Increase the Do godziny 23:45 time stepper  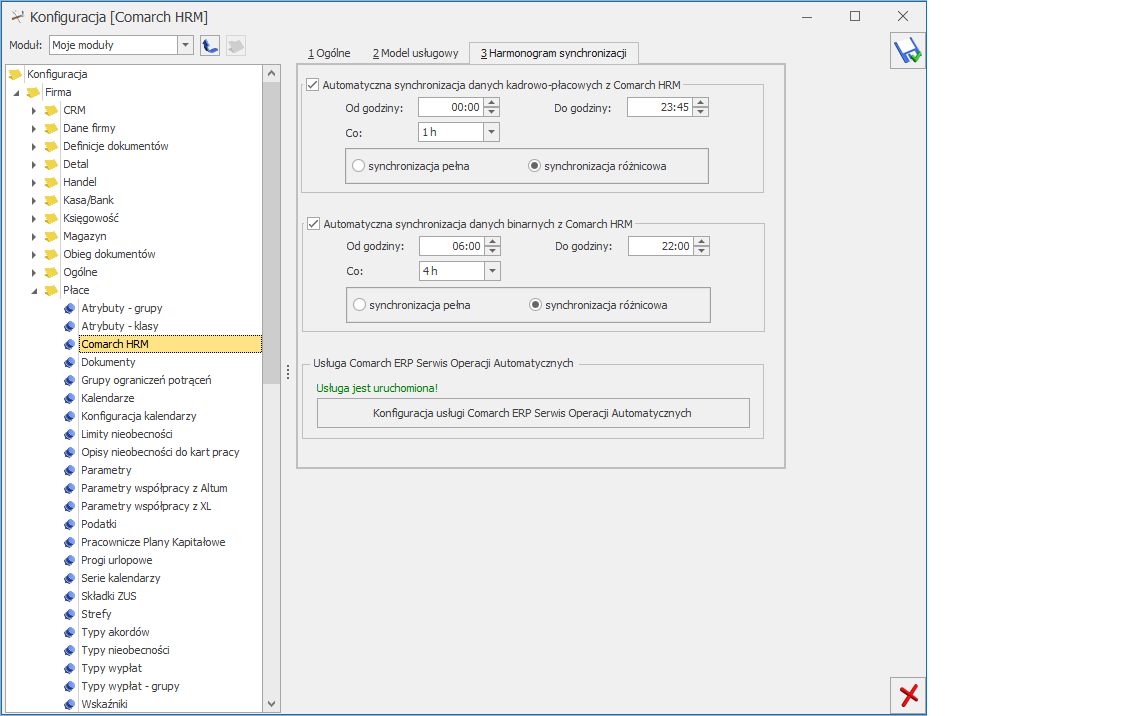pyautogui.click(x=701, y=102)
